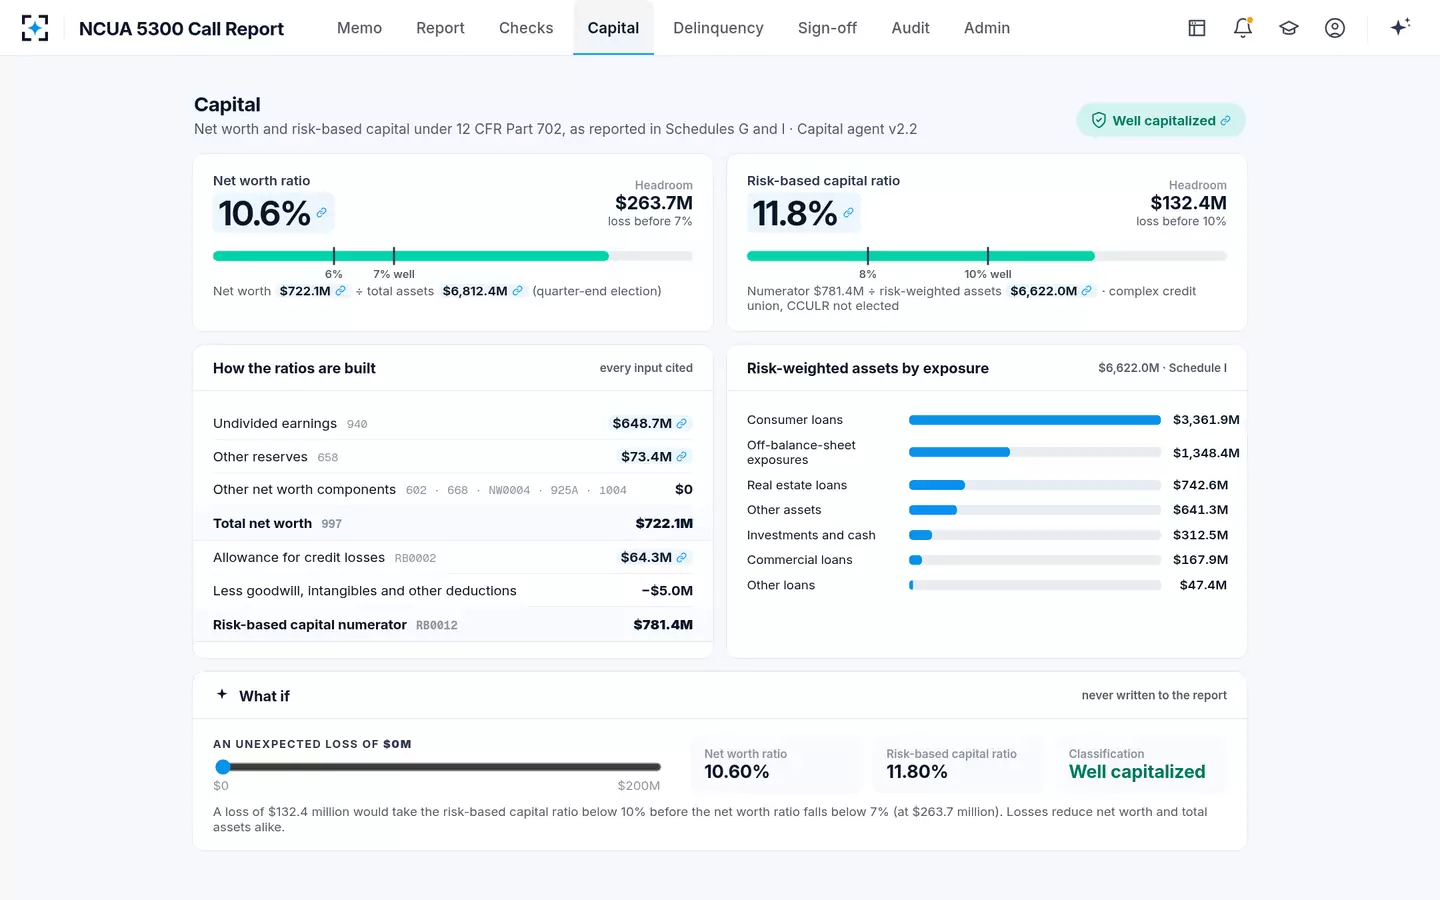Viewport: 1440px width, 900px height.
Task: Click the app logo icon
Action: (x=35, y=28)
